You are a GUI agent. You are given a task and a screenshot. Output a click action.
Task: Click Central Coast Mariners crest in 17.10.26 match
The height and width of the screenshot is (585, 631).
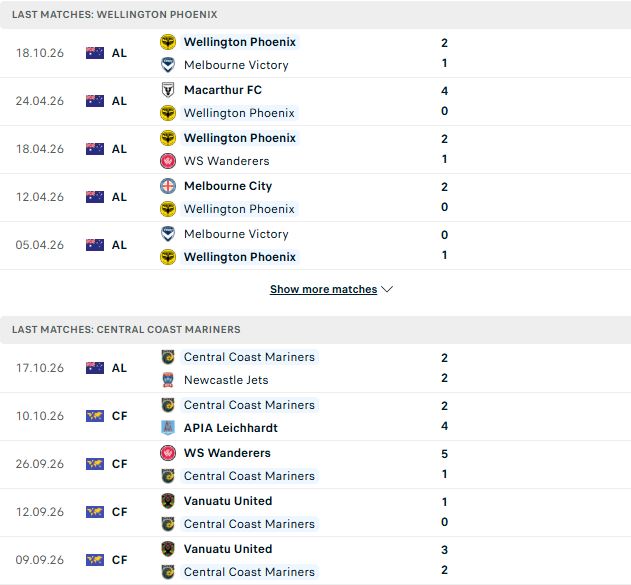[168, 357]
